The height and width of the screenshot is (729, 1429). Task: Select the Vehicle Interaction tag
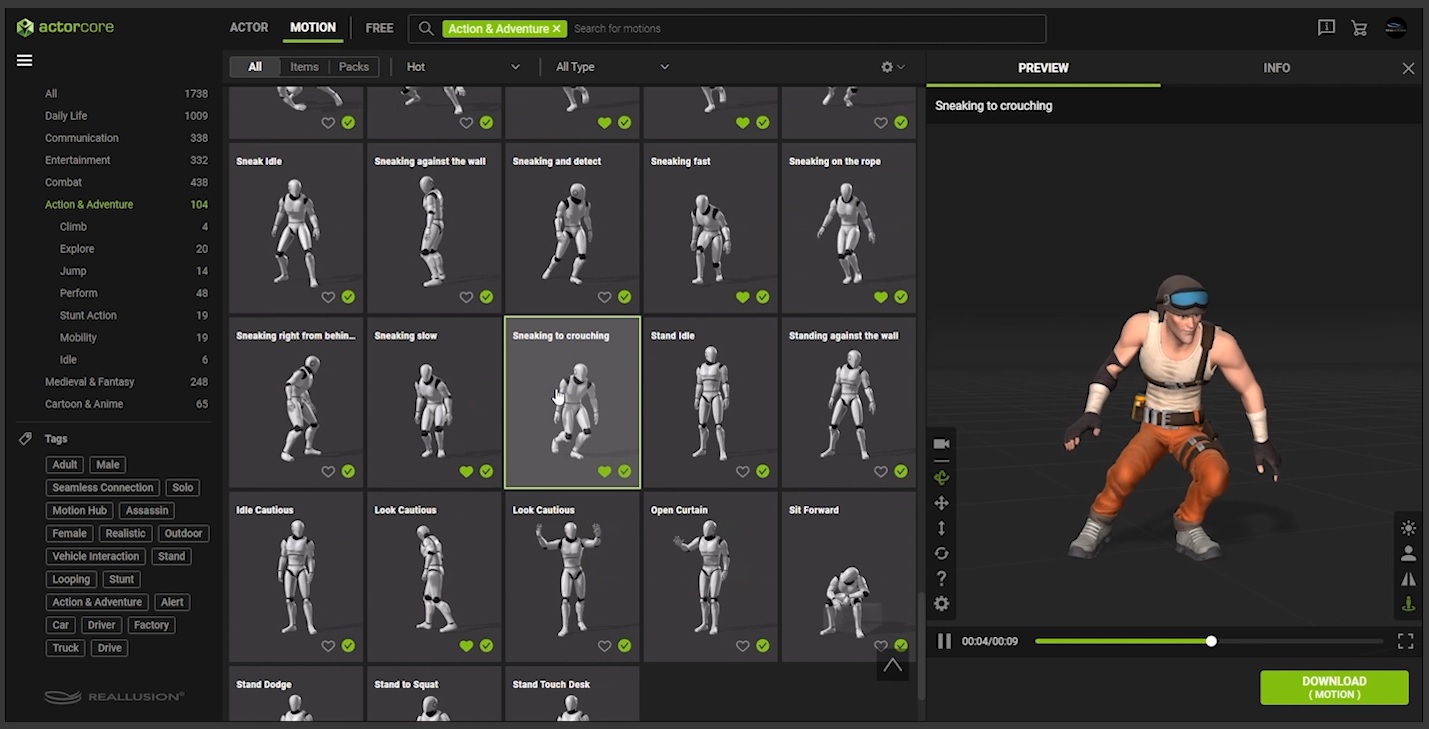(x=96, y=557)
